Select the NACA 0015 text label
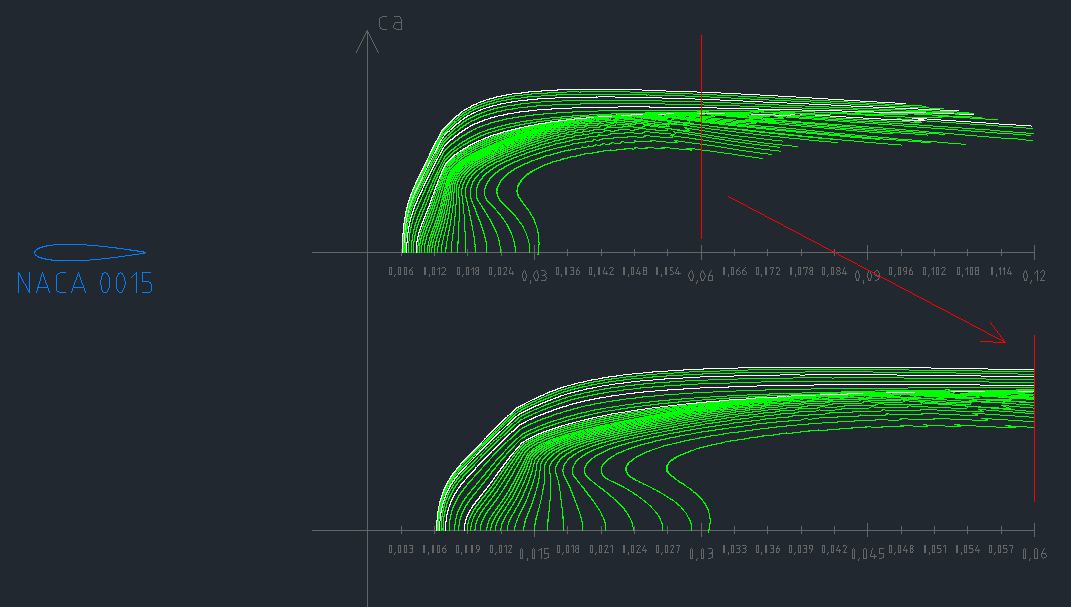This screenshot has width=1071, height=607. 85,284
